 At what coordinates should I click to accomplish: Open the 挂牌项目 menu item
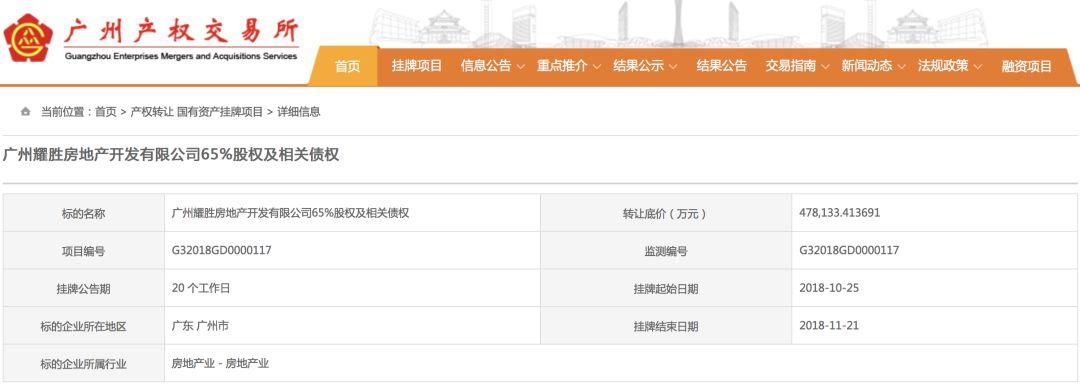[417, 66]
